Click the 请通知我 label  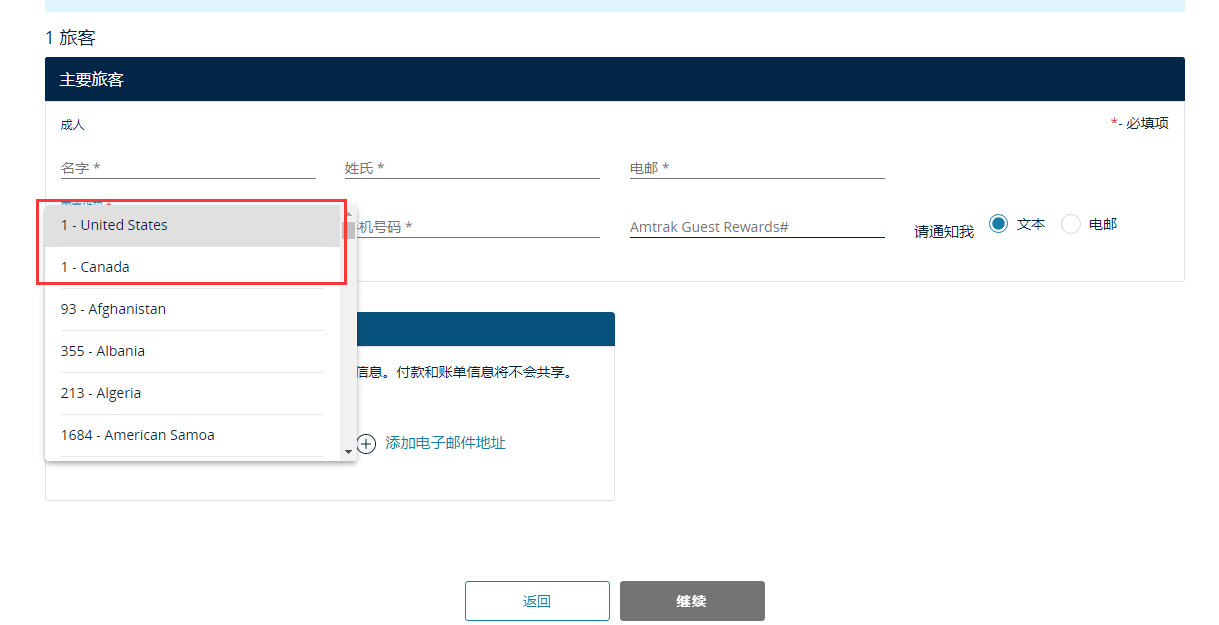[x=944, y=232]
